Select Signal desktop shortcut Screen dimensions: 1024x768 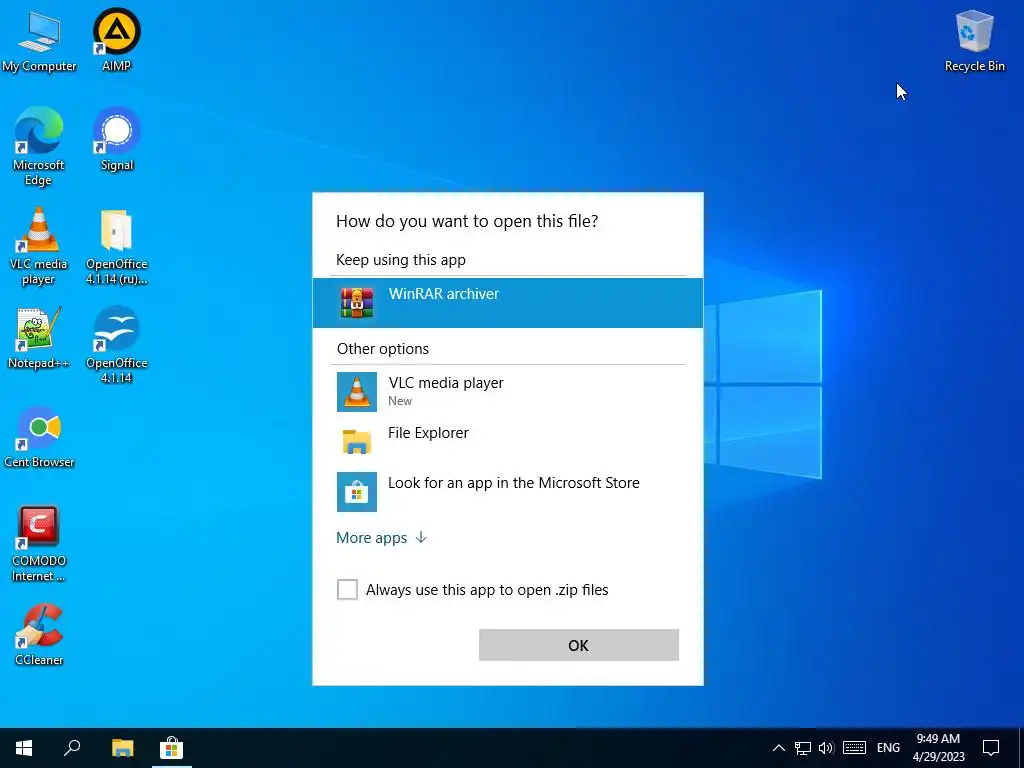[x=116, y=139]
